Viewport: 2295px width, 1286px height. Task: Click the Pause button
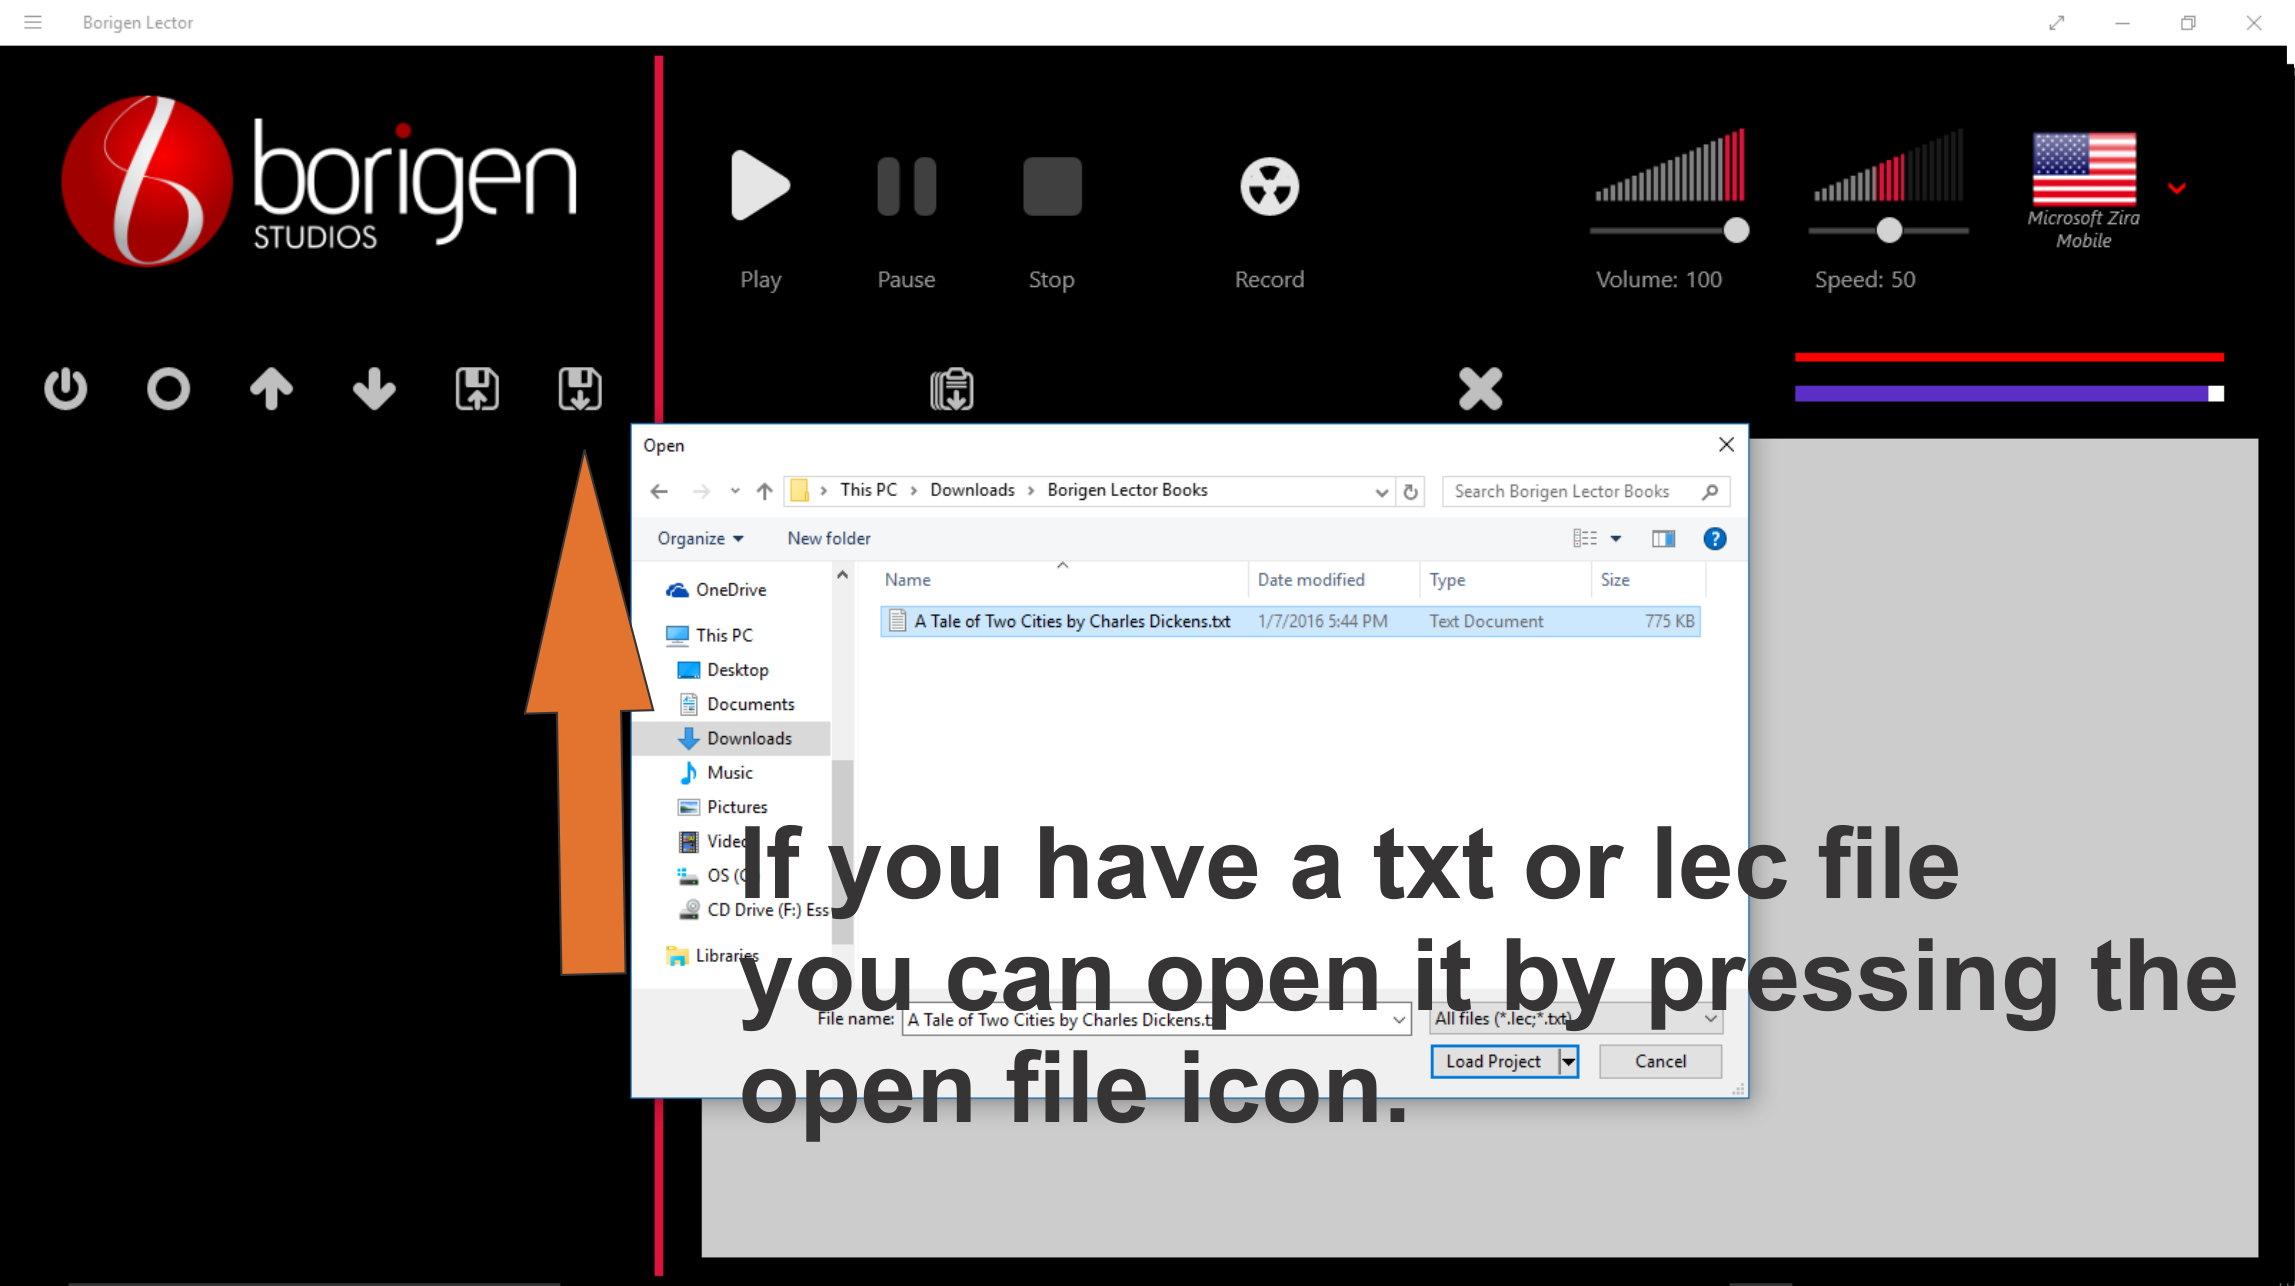(x=906, y=187)
